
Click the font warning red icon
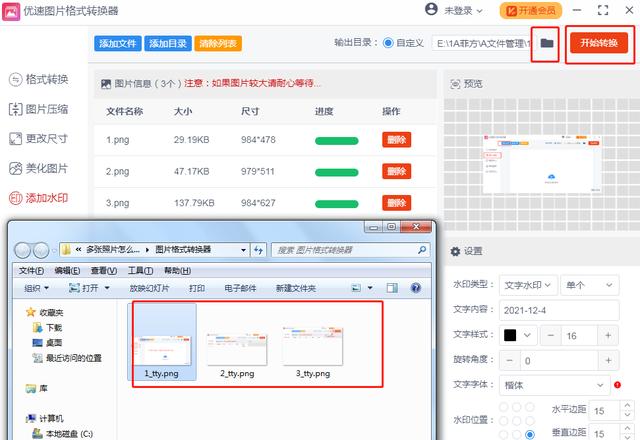coord(617,384)
